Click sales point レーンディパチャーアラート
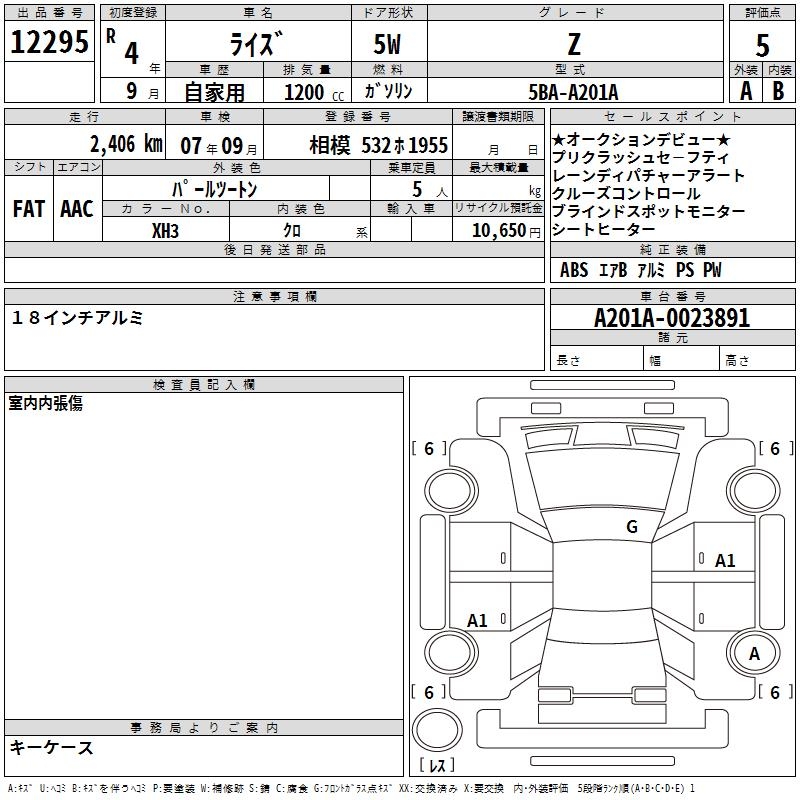This screenshot has height=800, width=800. [648, 175]
